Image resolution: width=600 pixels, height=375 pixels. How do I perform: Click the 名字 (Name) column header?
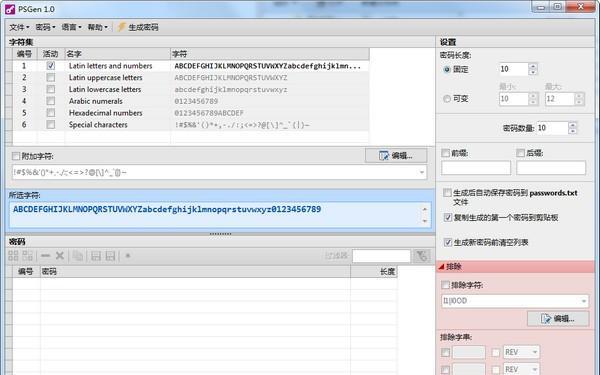[117, 54]
